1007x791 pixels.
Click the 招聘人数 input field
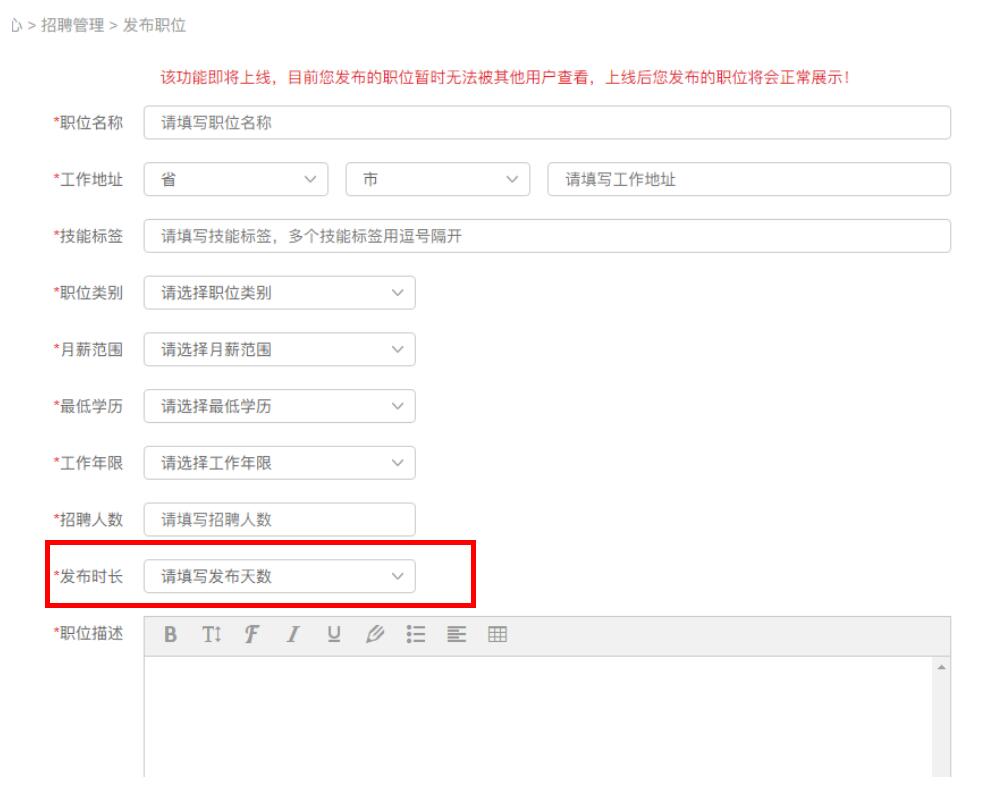pyautogui.click(x=279, y=519)
